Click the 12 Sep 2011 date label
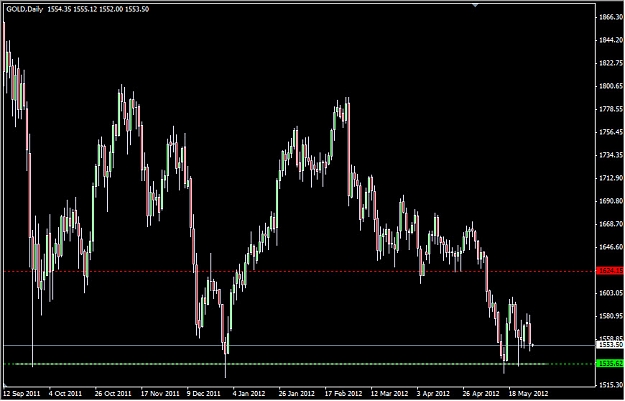Screen dimensions: 625x401 23,393
